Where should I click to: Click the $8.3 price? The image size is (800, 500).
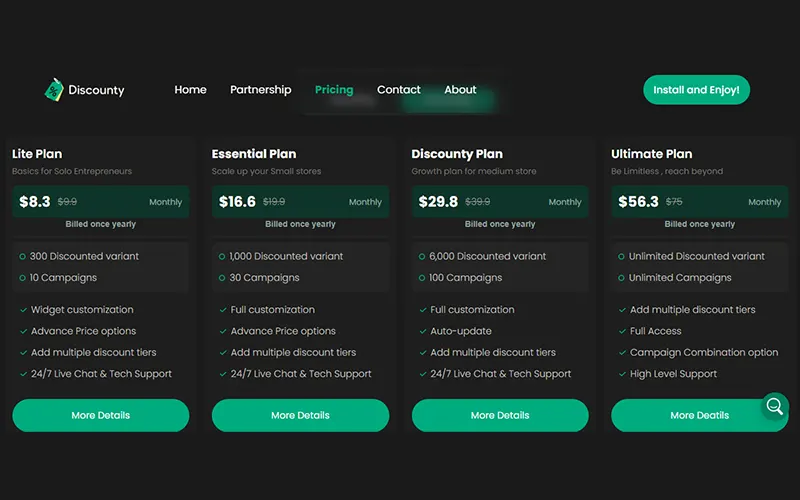35,202
